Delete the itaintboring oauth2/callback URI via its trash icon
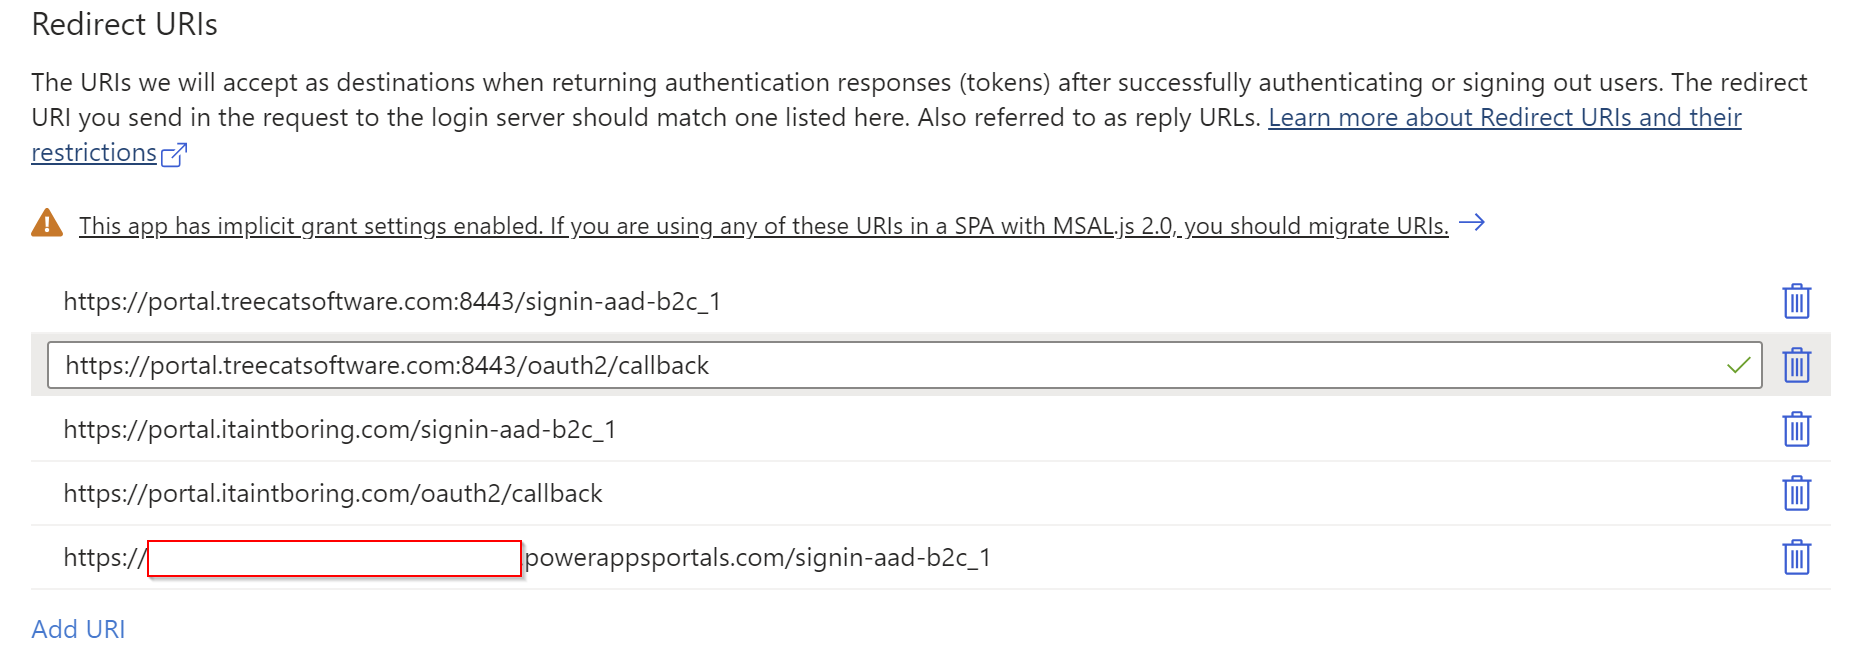Viewport: 1859px width, 662px height. click(1796, 493)
